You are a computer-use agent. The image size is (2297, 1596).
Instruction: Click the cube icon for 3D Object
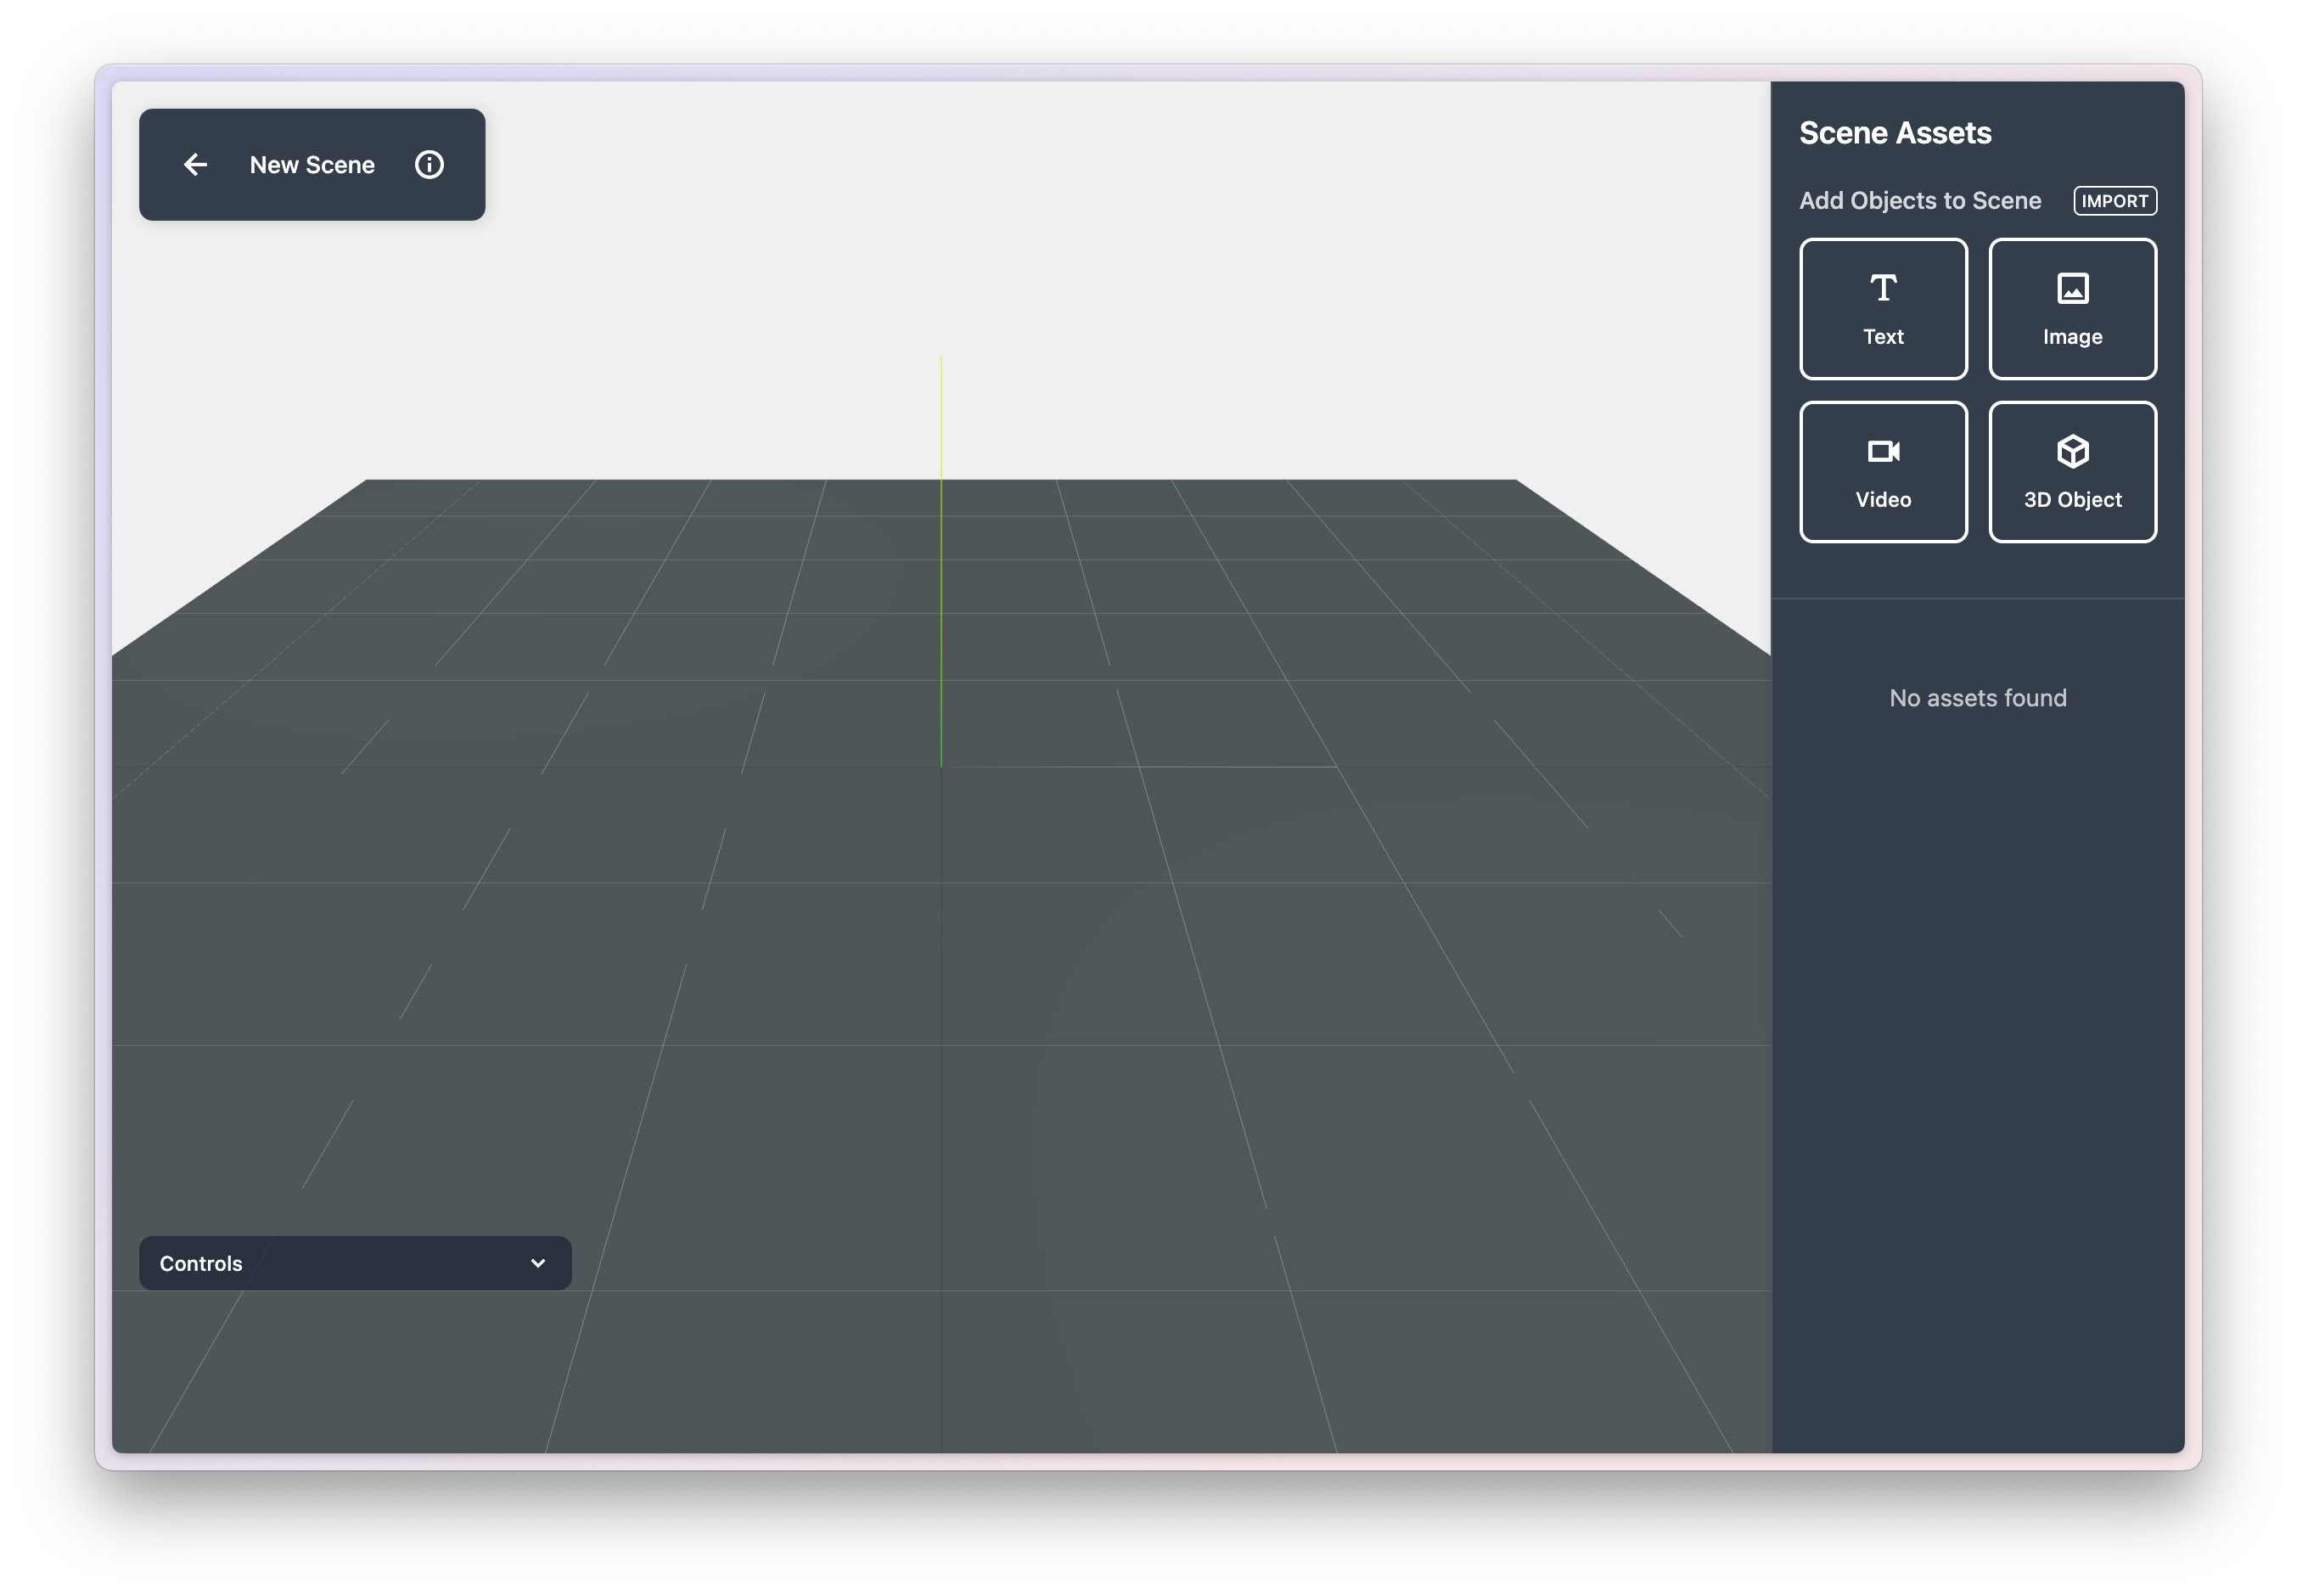tap(2072, 452)
